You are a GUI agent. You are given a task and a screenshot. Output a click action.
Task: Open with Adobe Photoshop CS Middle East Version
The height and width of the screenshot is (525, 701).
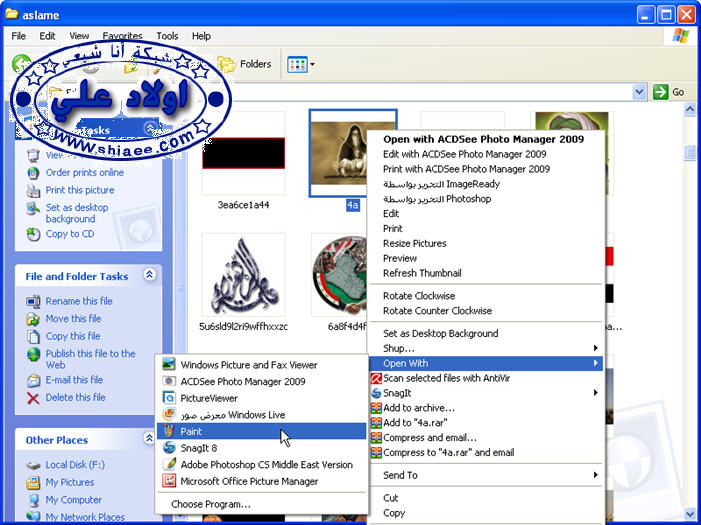pyautogui.click(x=262, y=464)
